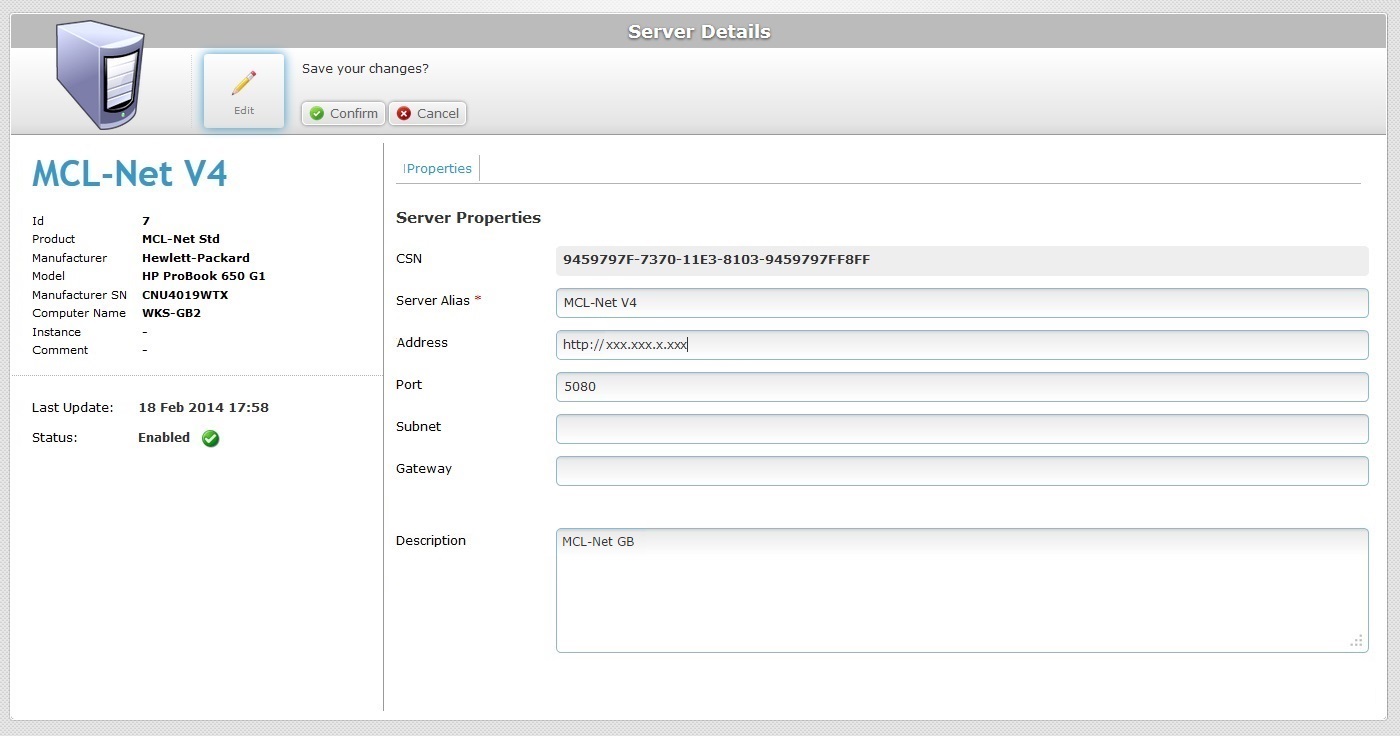Screen dimensions: 1400x736
Task: Click the Id value 7
Action: coord(146,221)
